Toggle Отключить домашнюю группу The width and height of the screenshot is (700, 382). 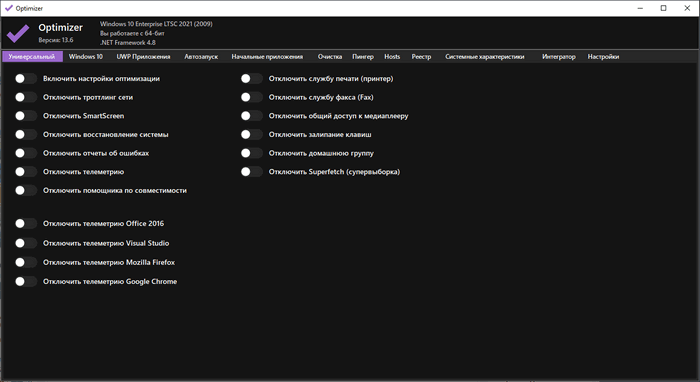[251, 153]
